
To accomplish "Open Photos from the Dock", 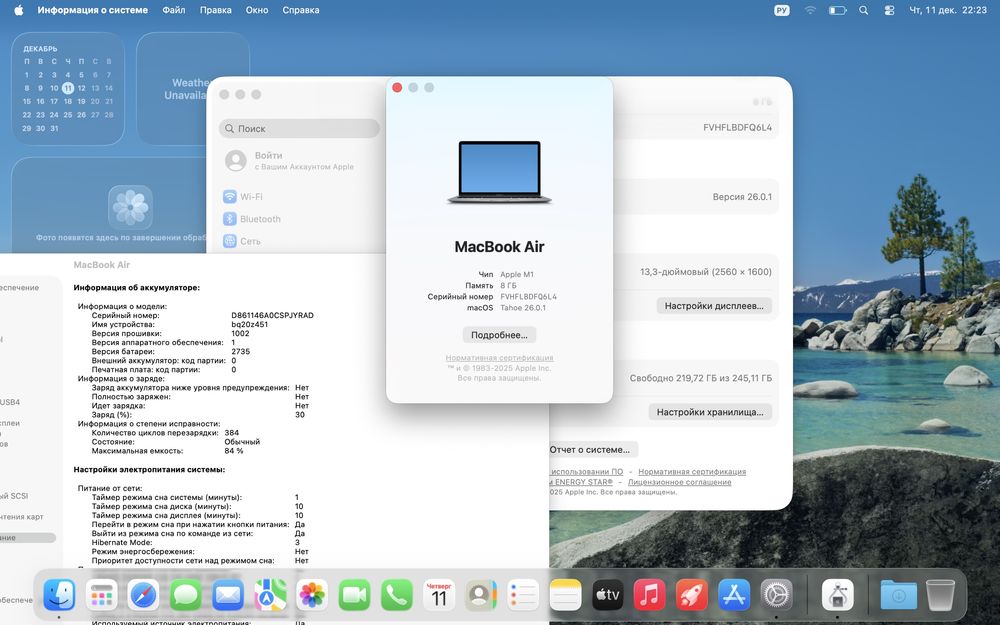I will click(312, 595).
